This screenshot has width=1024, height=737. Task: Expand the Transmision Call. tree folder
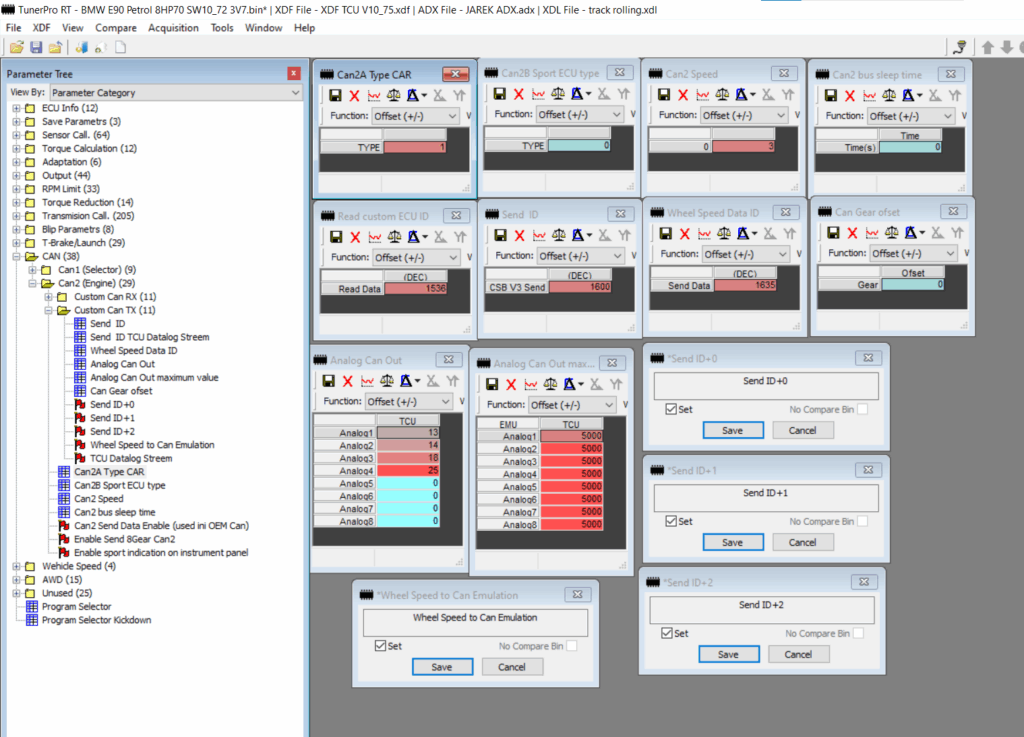tap(16, 215)
